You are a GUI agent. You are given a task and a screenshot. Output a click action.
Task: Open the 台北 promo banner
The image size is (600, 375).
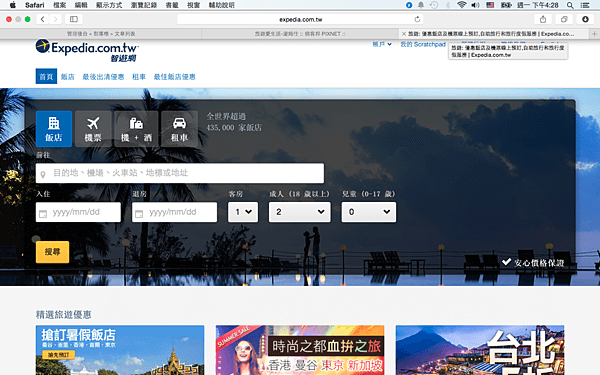(480, 350)
